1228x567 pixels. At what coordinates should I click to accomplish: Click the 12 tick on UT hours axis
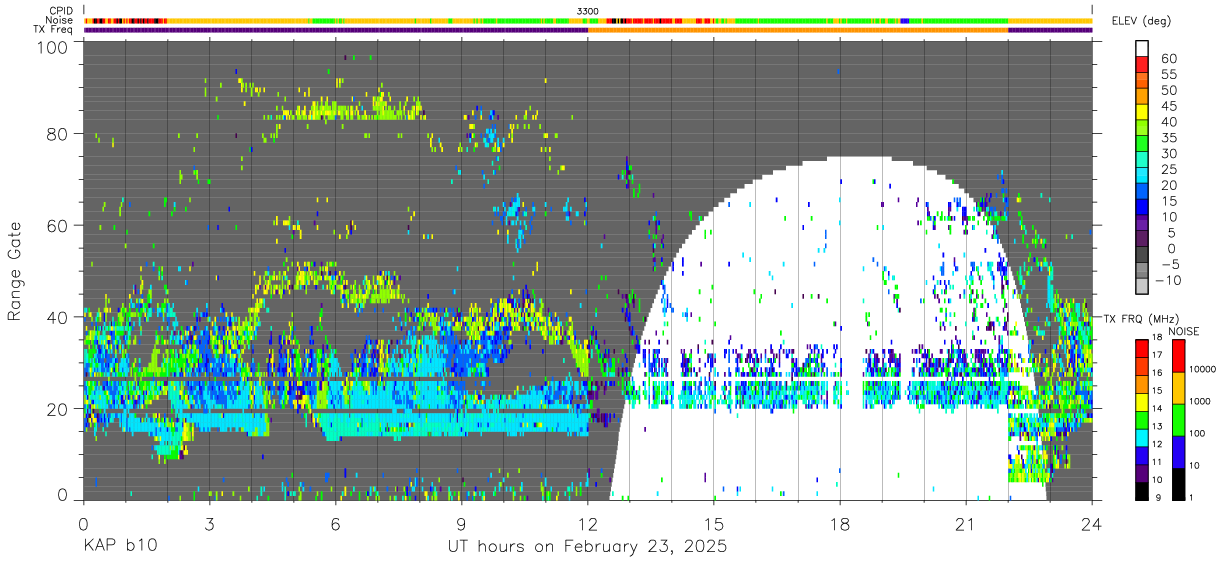(587, 524)
